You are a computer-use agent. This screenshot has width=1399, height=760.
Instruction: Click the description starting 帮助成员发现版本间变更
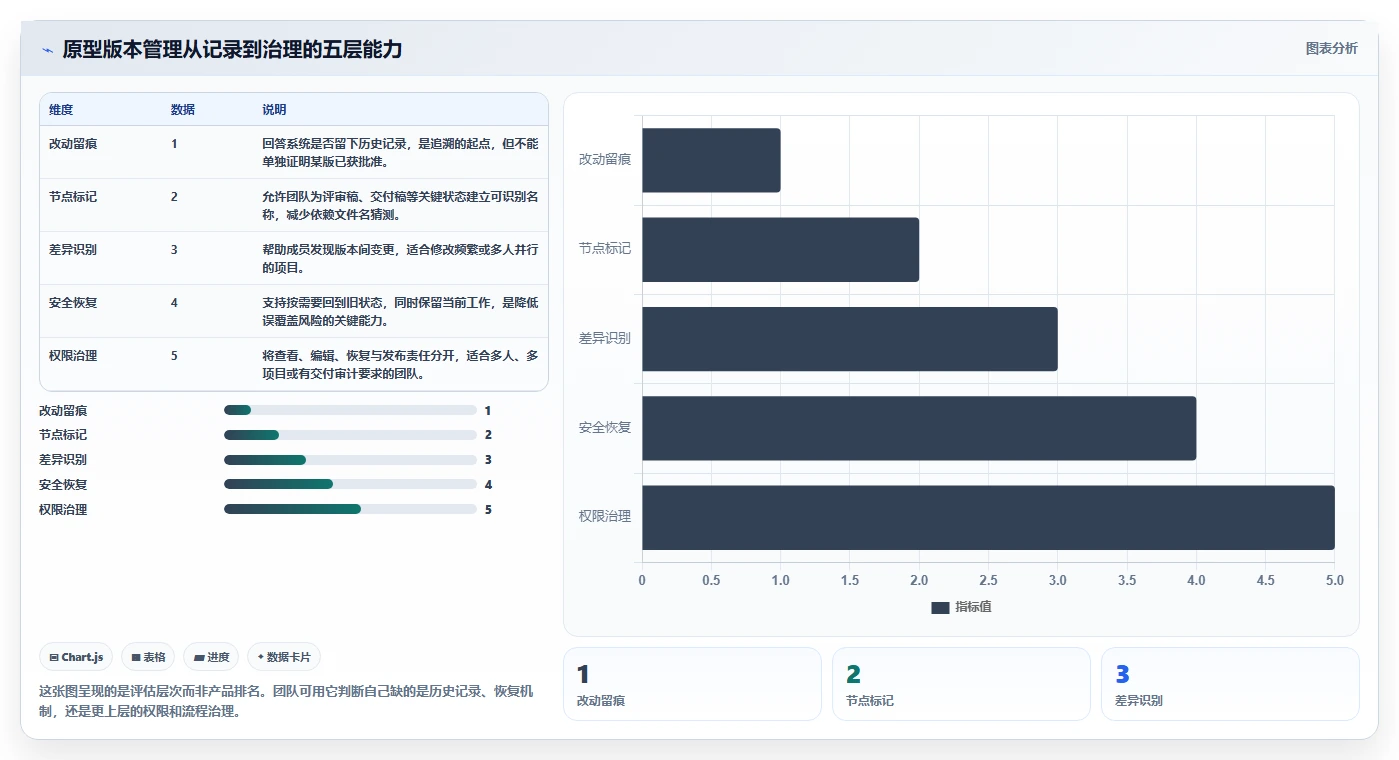tap(400, 258)
